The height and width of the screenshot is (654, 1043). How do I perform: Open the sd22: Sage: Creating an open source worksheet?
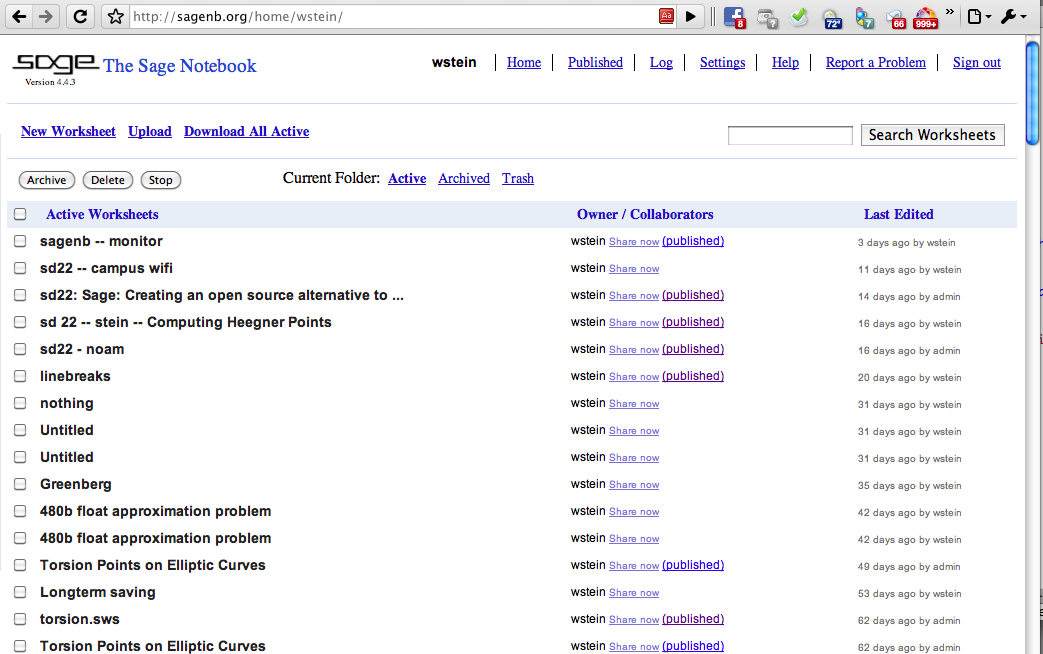tap(222, 295)
